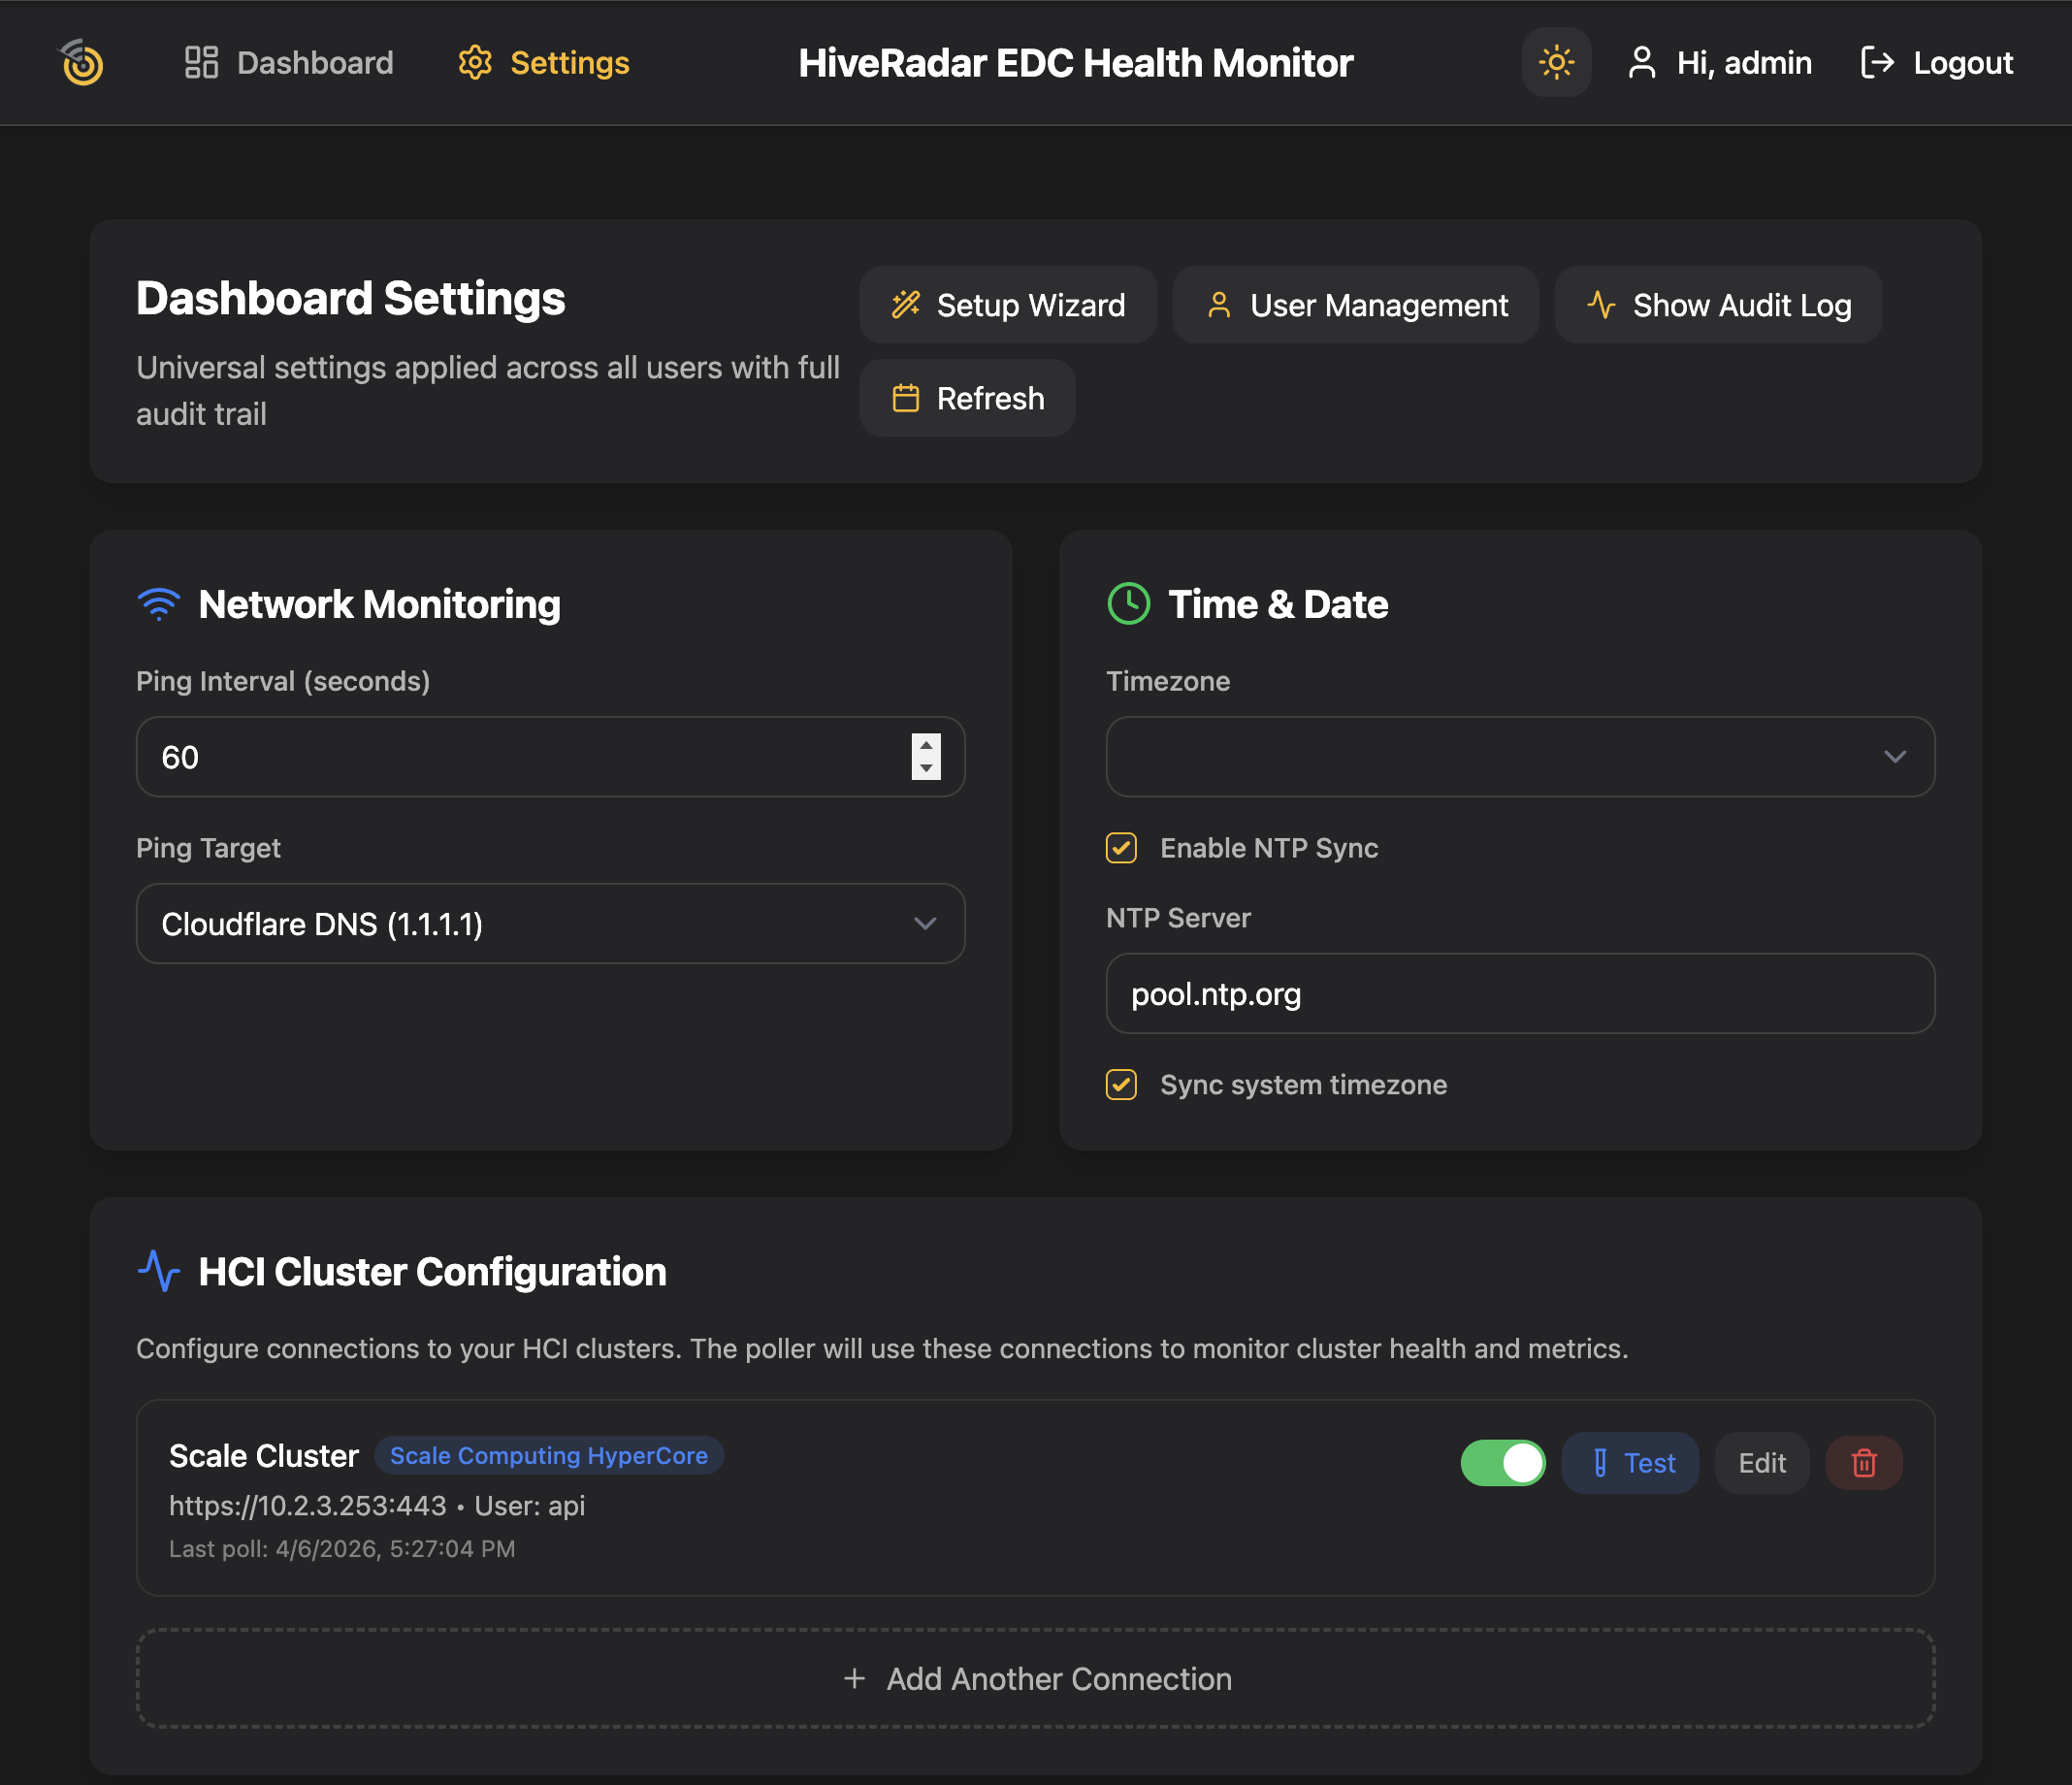2072x1785 pixels.
Task: Toggle light mode with the sun icon
Action: pos(1556,62)
